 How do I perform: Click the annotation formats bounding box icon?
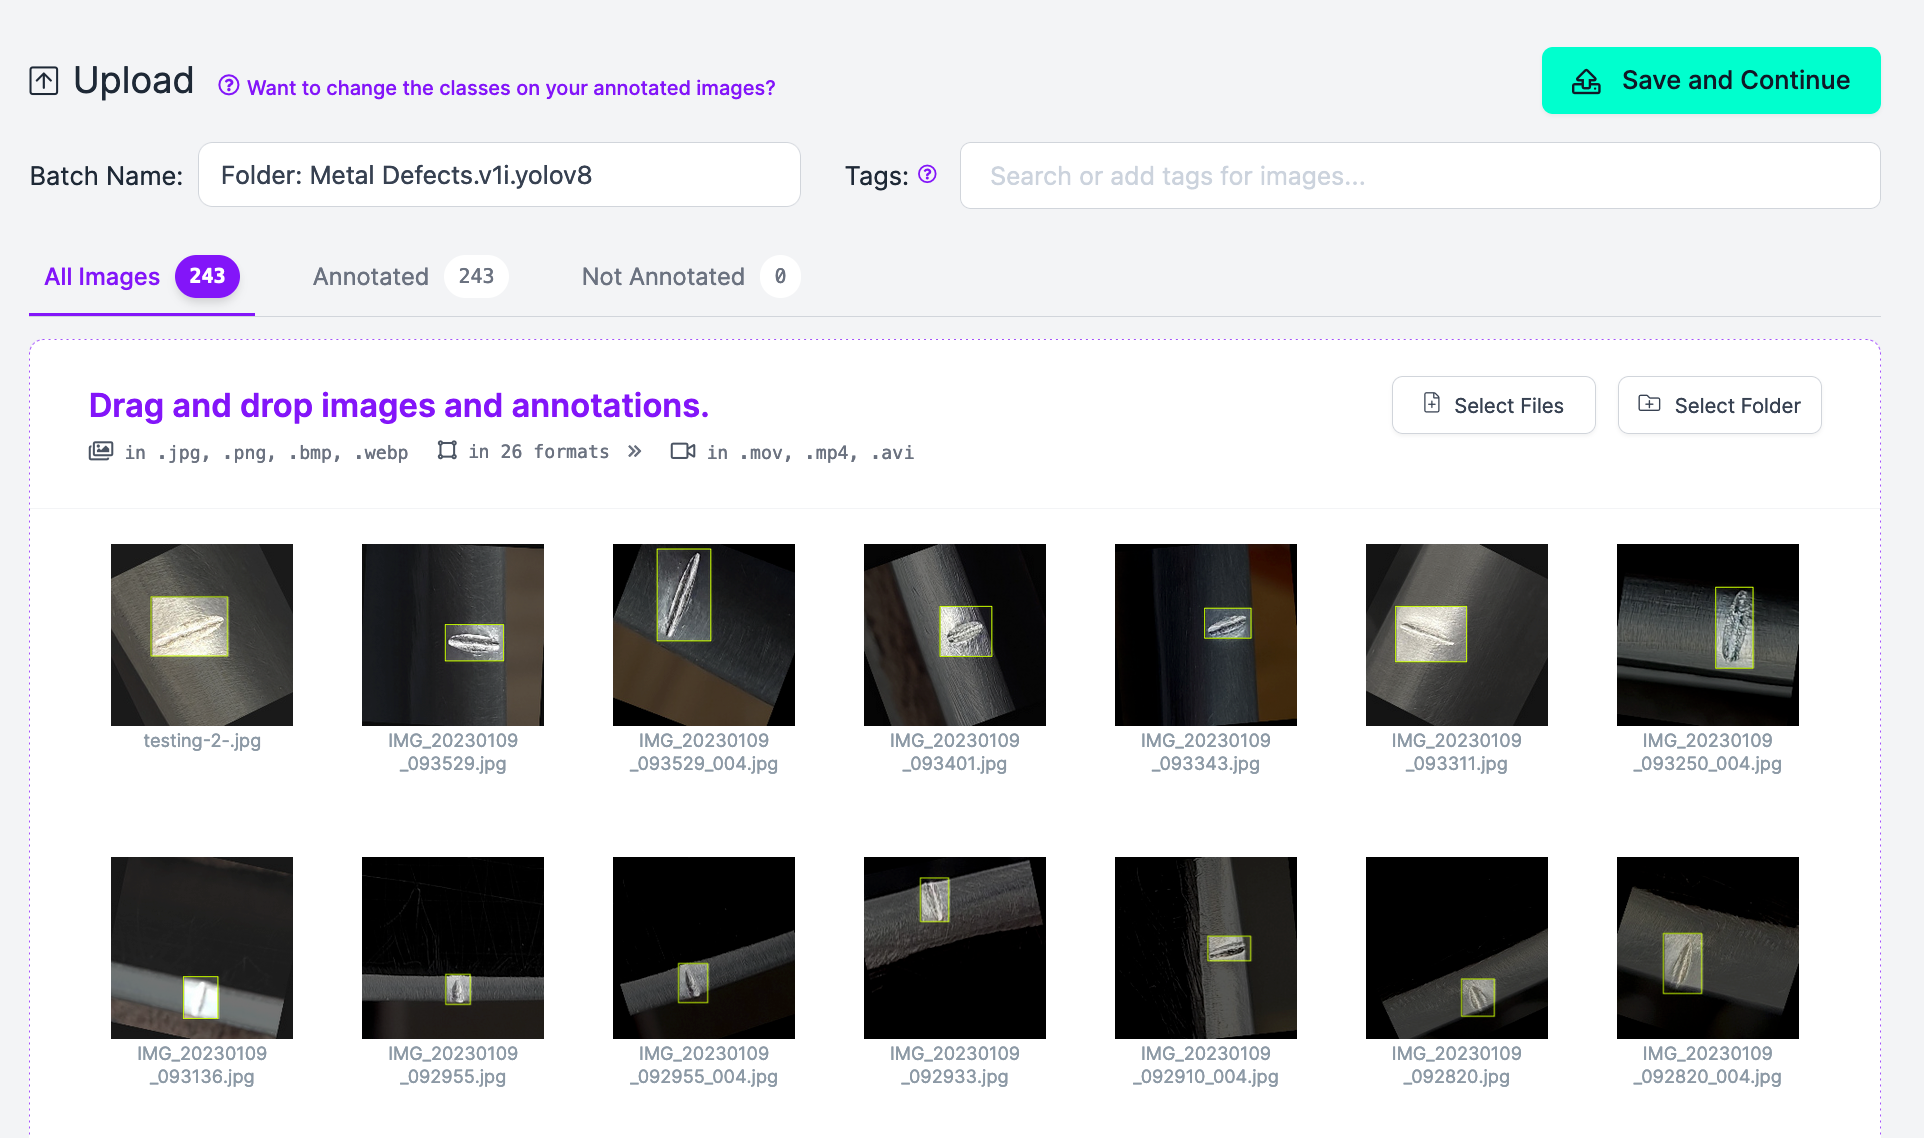(x=447, y=451)
